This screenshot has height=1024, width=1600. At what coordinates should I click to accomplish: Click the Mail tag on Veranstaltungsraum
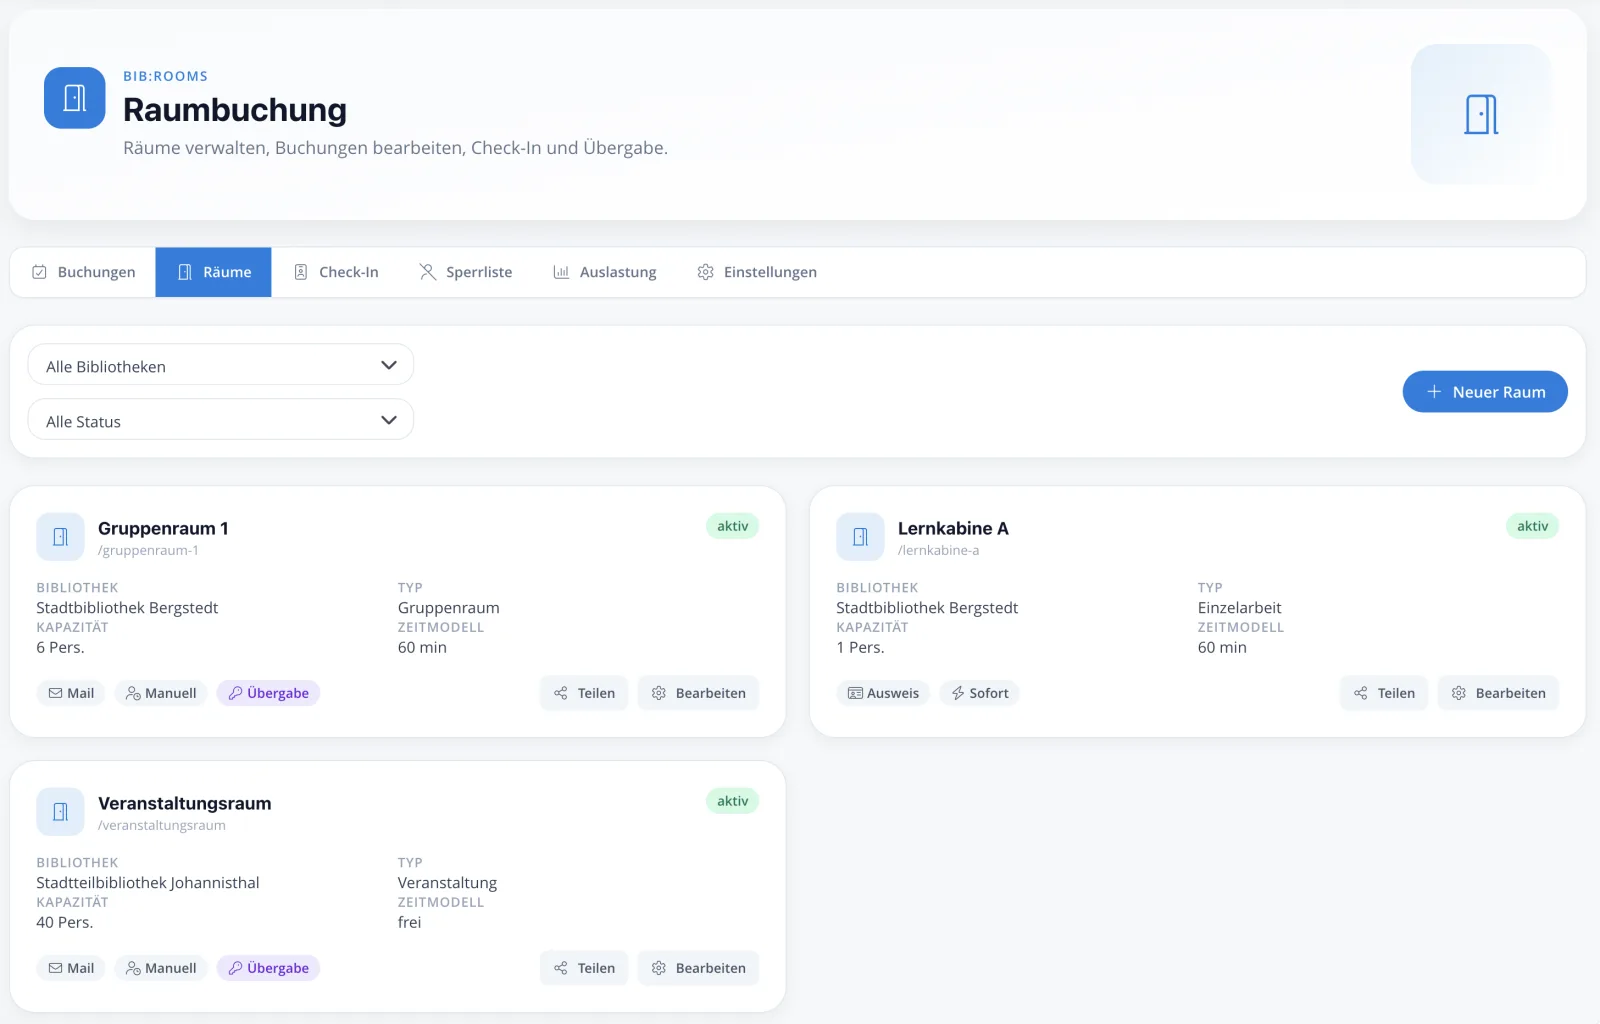pos(71,968)
